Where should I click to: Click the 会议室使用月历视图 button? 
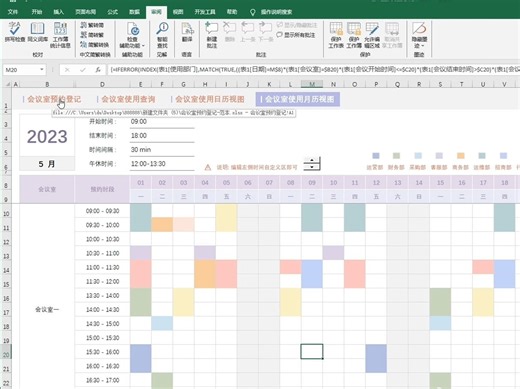(x=298, y=99)
